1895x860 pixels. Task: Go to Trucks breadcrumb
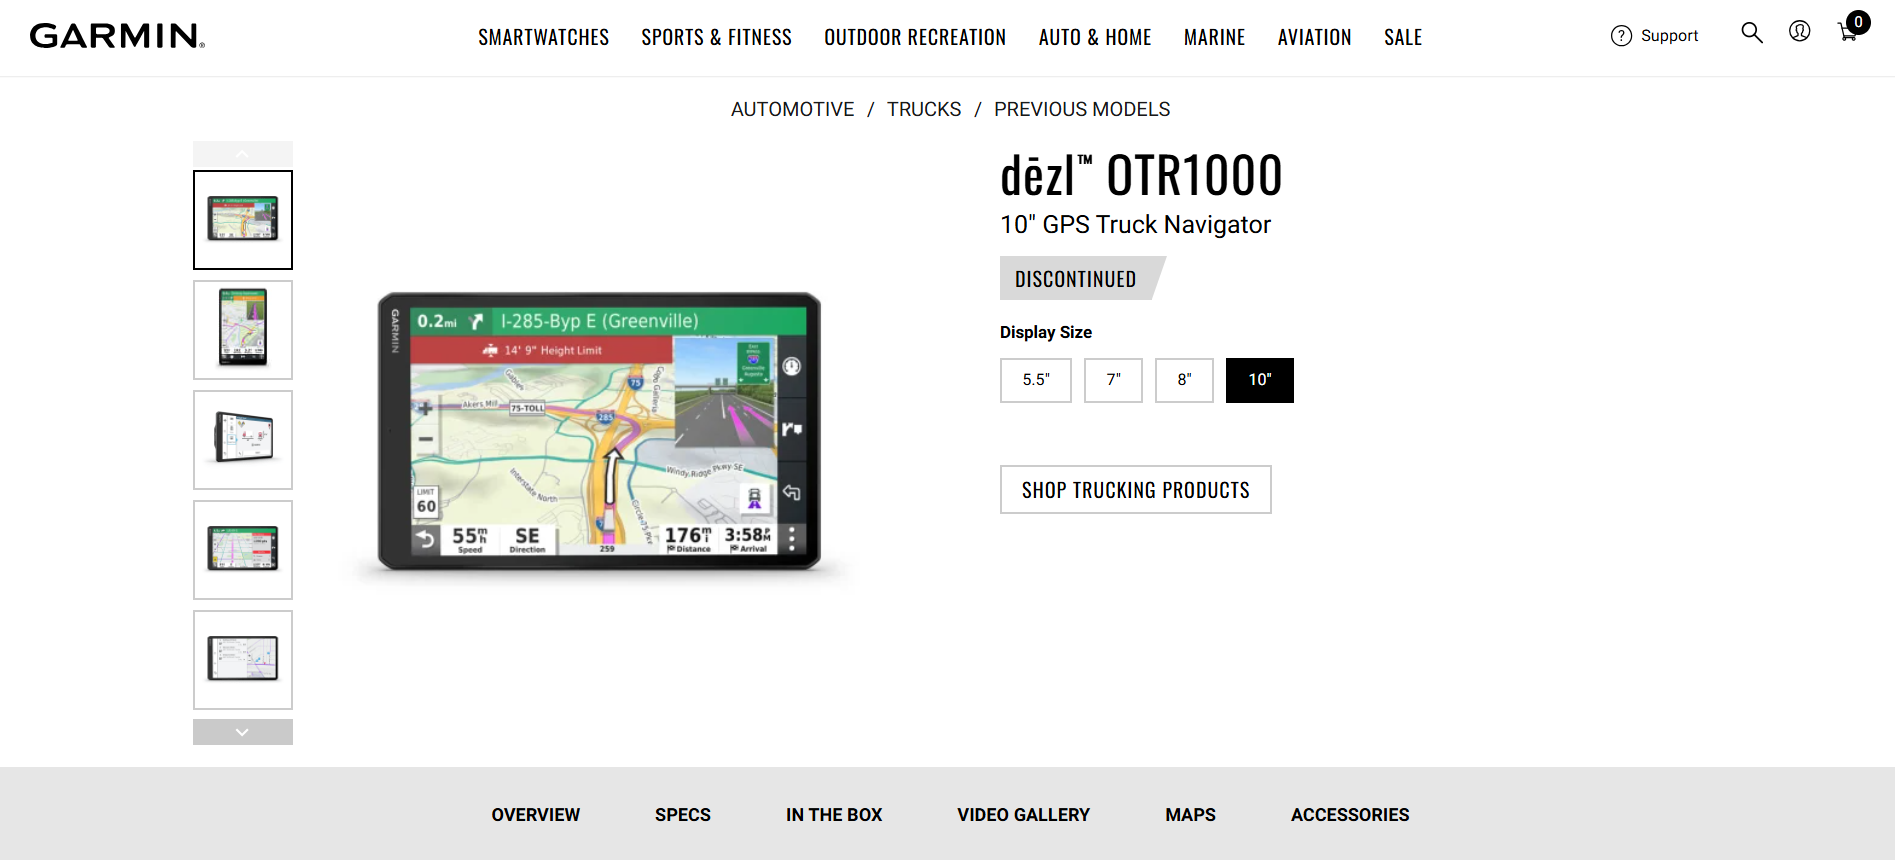click(x=923, y=109)
